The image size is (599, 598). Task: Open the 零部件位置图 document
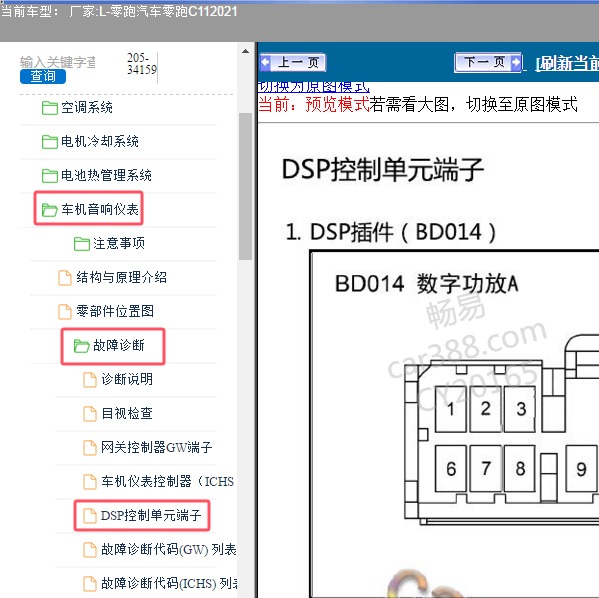115,311
